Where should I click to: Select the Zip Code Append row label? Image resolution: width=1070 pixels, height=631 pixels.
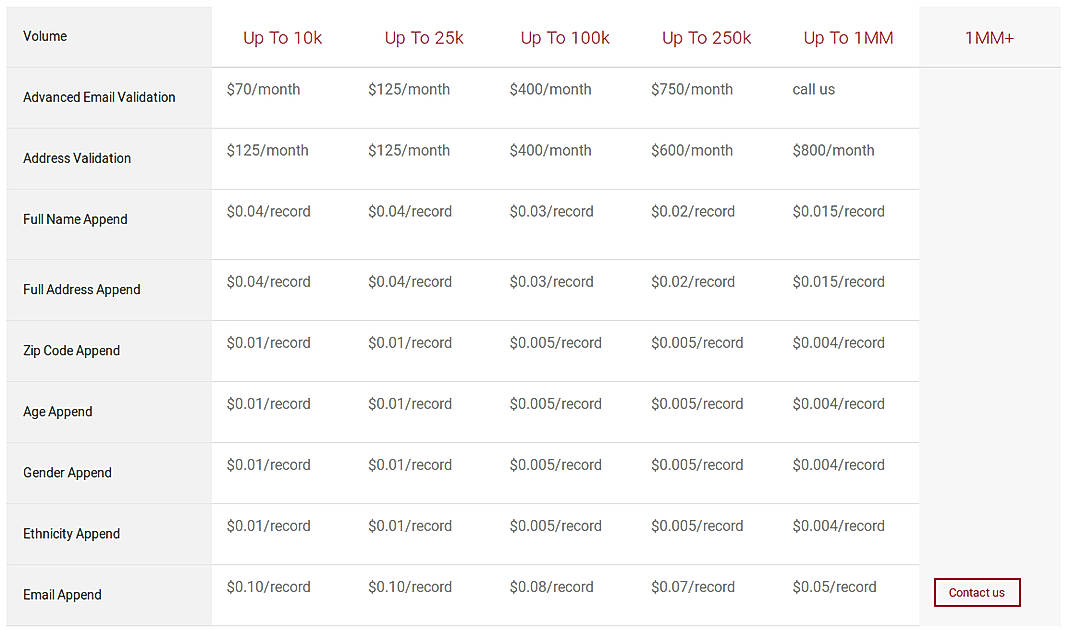[71, 350]
